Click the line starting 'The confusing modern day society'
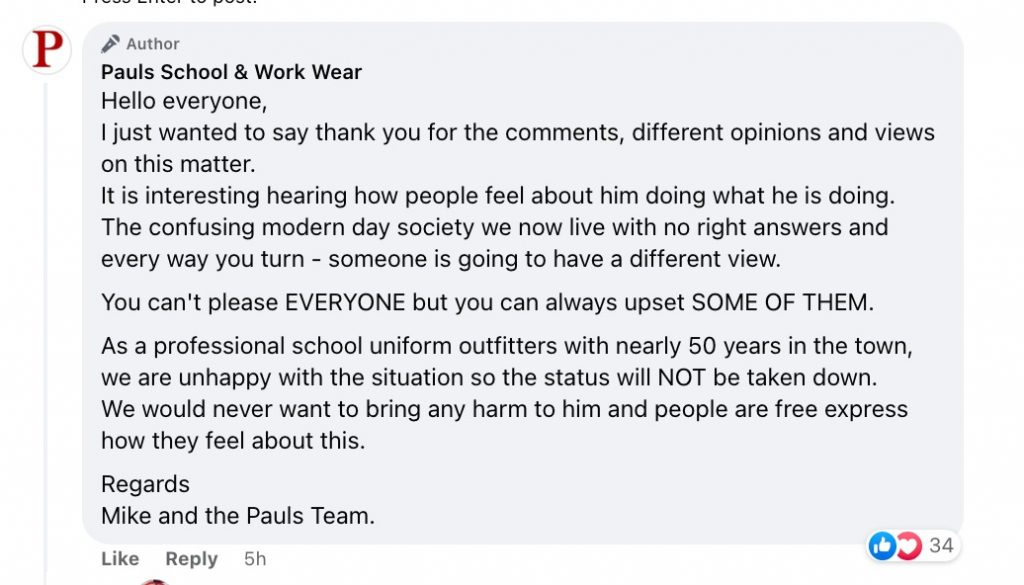 (494, 226)
